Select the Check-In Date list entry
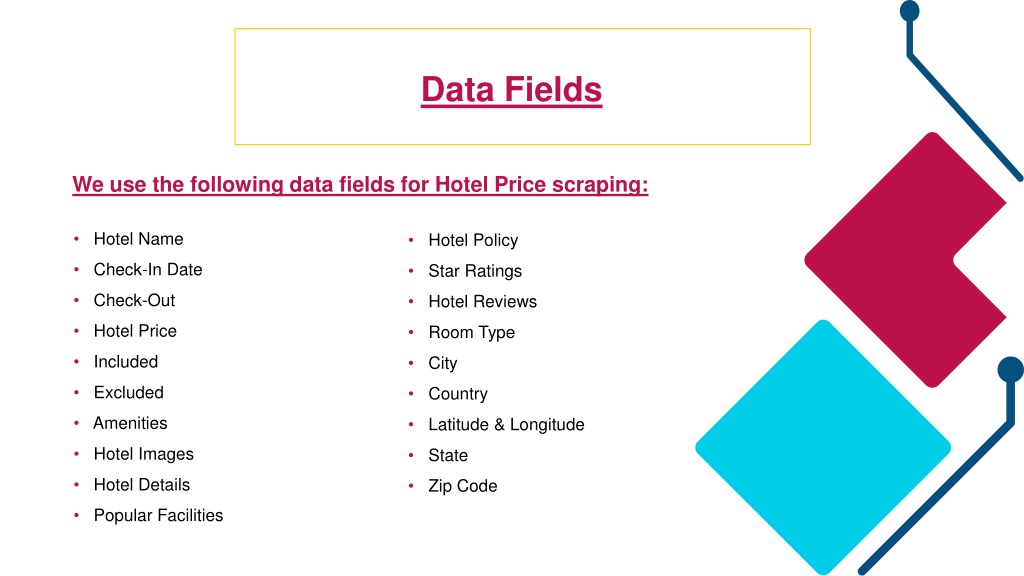The image size is (1024, 576). coord(148,270)
